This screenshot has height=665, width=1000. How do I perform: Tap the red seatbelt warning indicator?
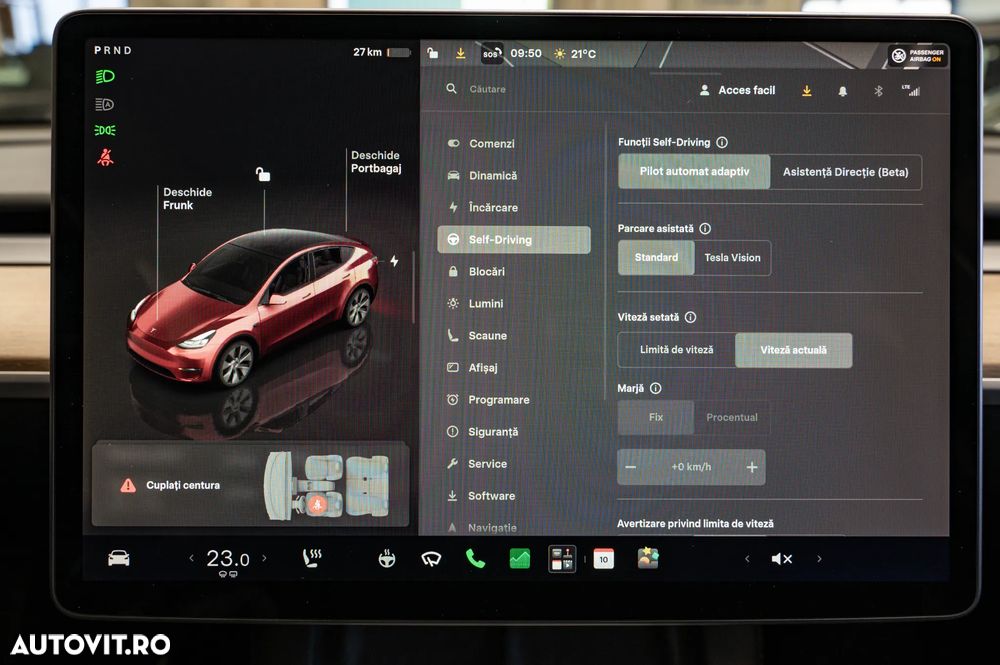click(x=105, y=157)
